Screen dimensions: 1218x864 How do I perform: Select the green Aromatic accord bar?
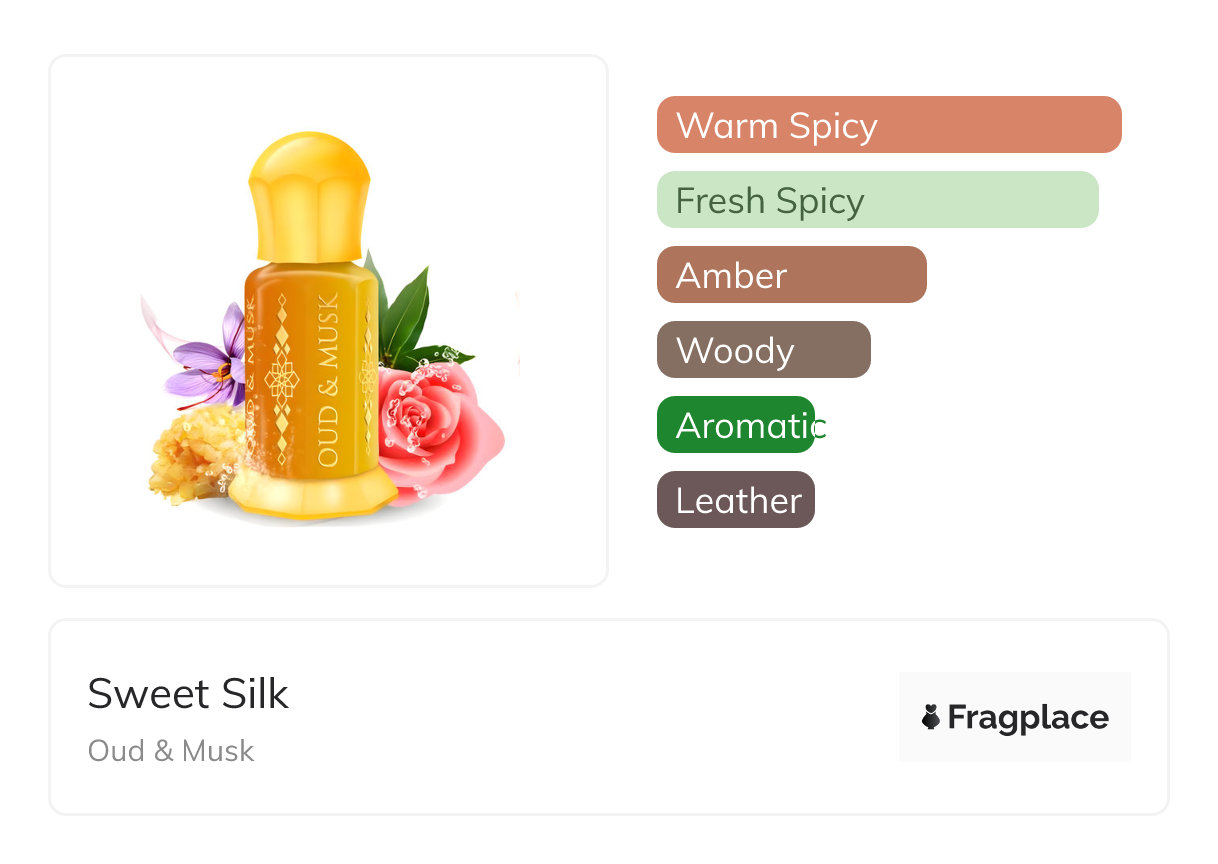pos(736,425)
